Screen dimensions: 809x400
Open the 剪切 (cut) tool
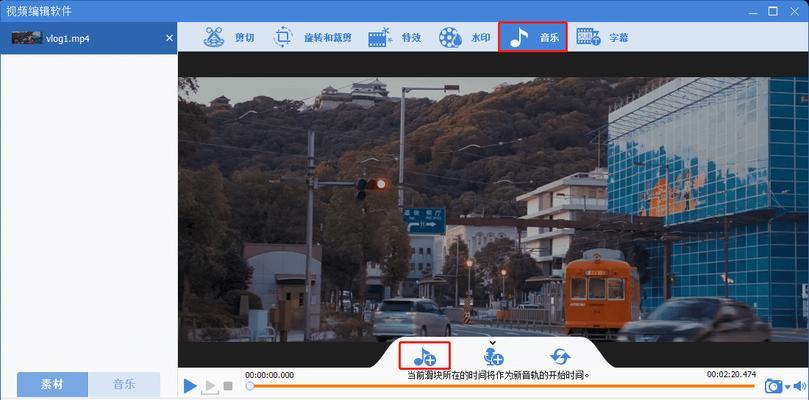229,37
